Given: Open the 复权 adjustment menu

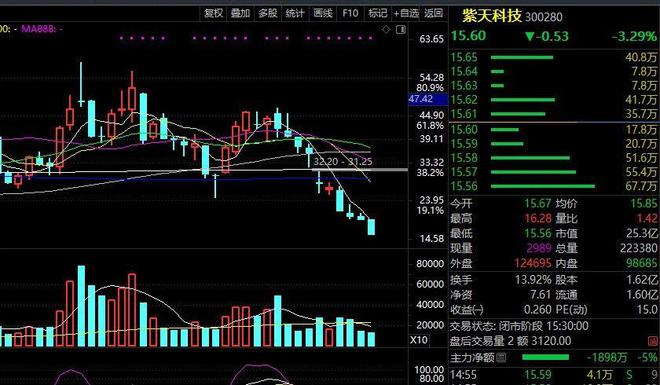Looking at the screenshot, I should point(213,13).
